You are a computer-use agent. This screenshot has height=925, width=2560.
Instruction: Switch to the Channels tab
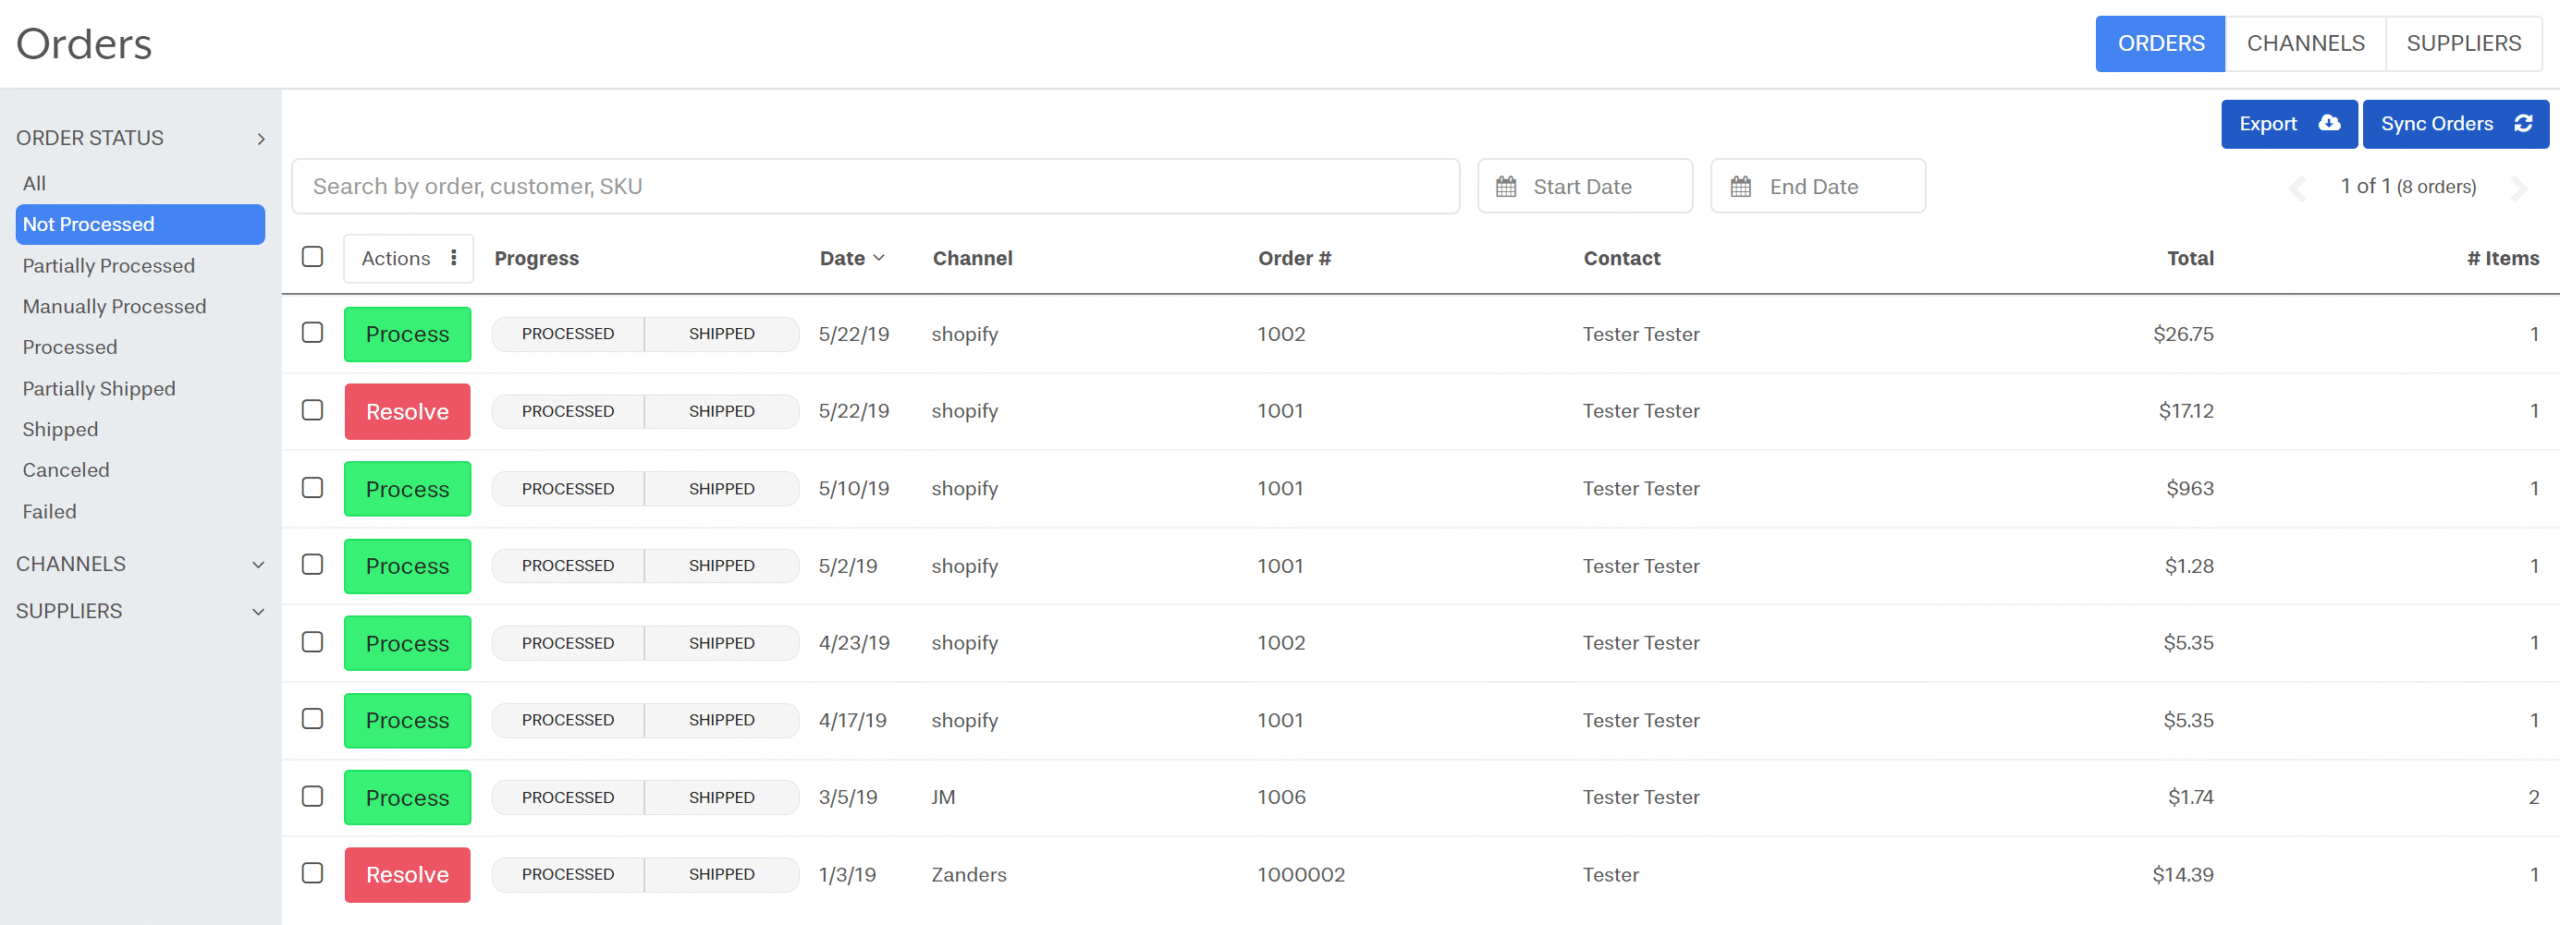pos(2304,44)
